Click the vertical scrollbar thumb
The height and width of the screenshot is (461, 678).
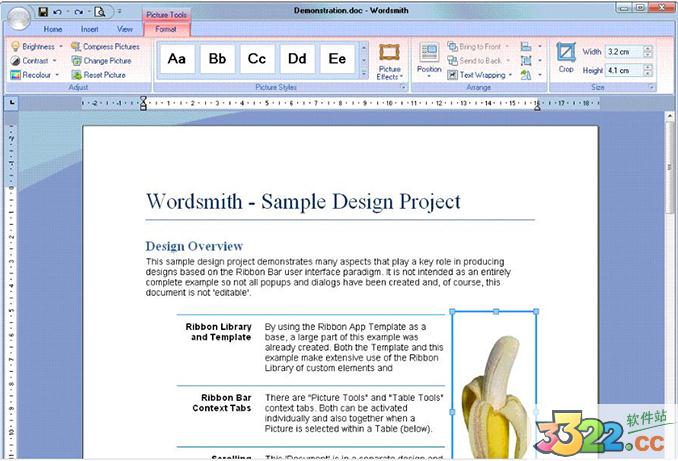(x=669, y=167)
